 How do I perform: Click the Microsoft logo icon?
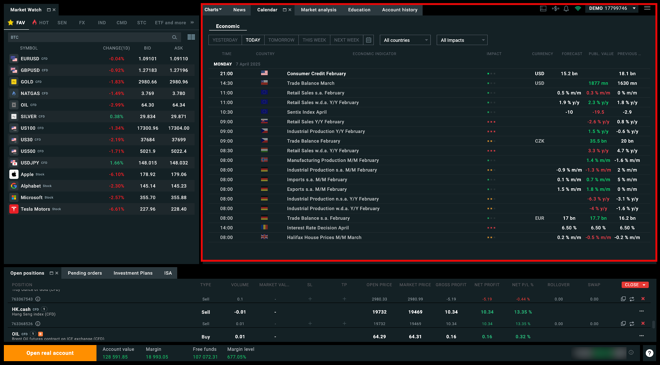pyautogui.click(x=13, y=197)
